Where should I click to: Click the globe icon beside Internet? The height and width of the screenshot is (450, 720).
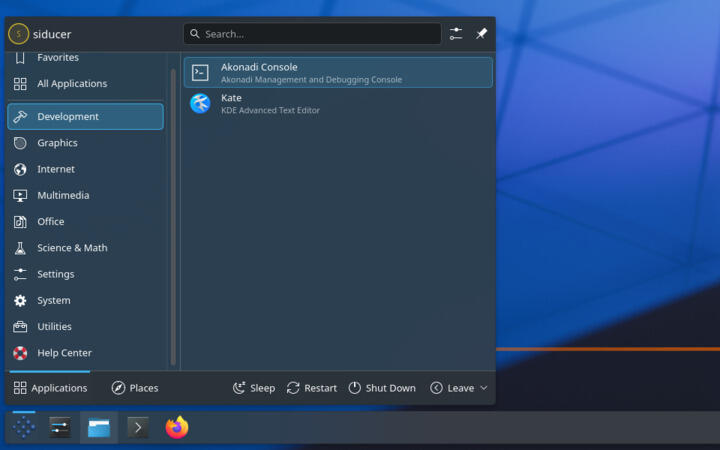pyautogui.click(x=20, y=169)
